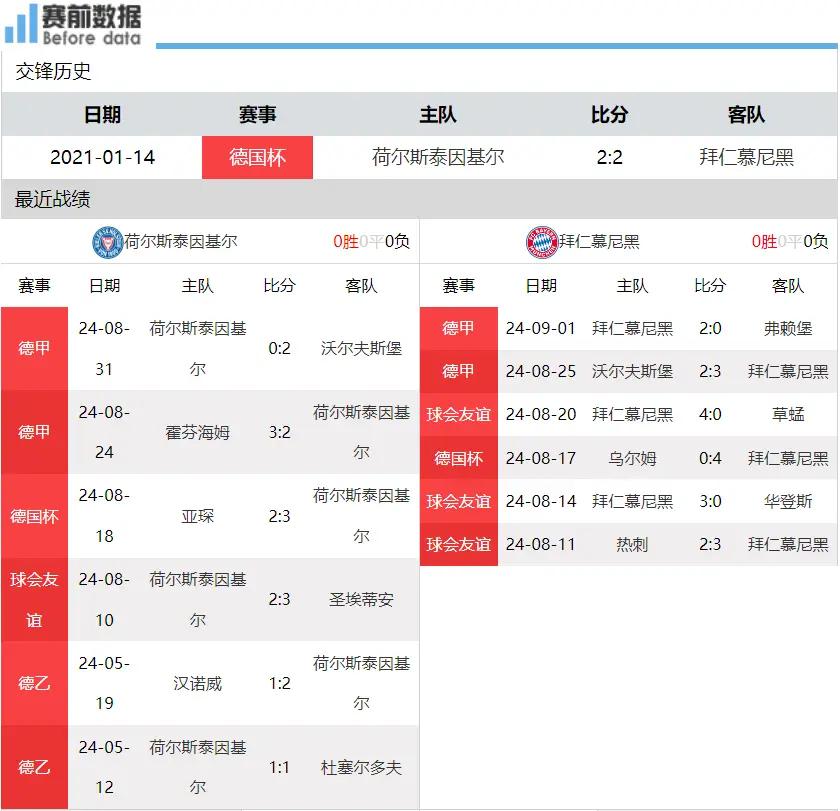The image size is (840, 811).
Task: Click the 华登斯 away team cell
Action: pyautogui.click(x=788, y=501)
